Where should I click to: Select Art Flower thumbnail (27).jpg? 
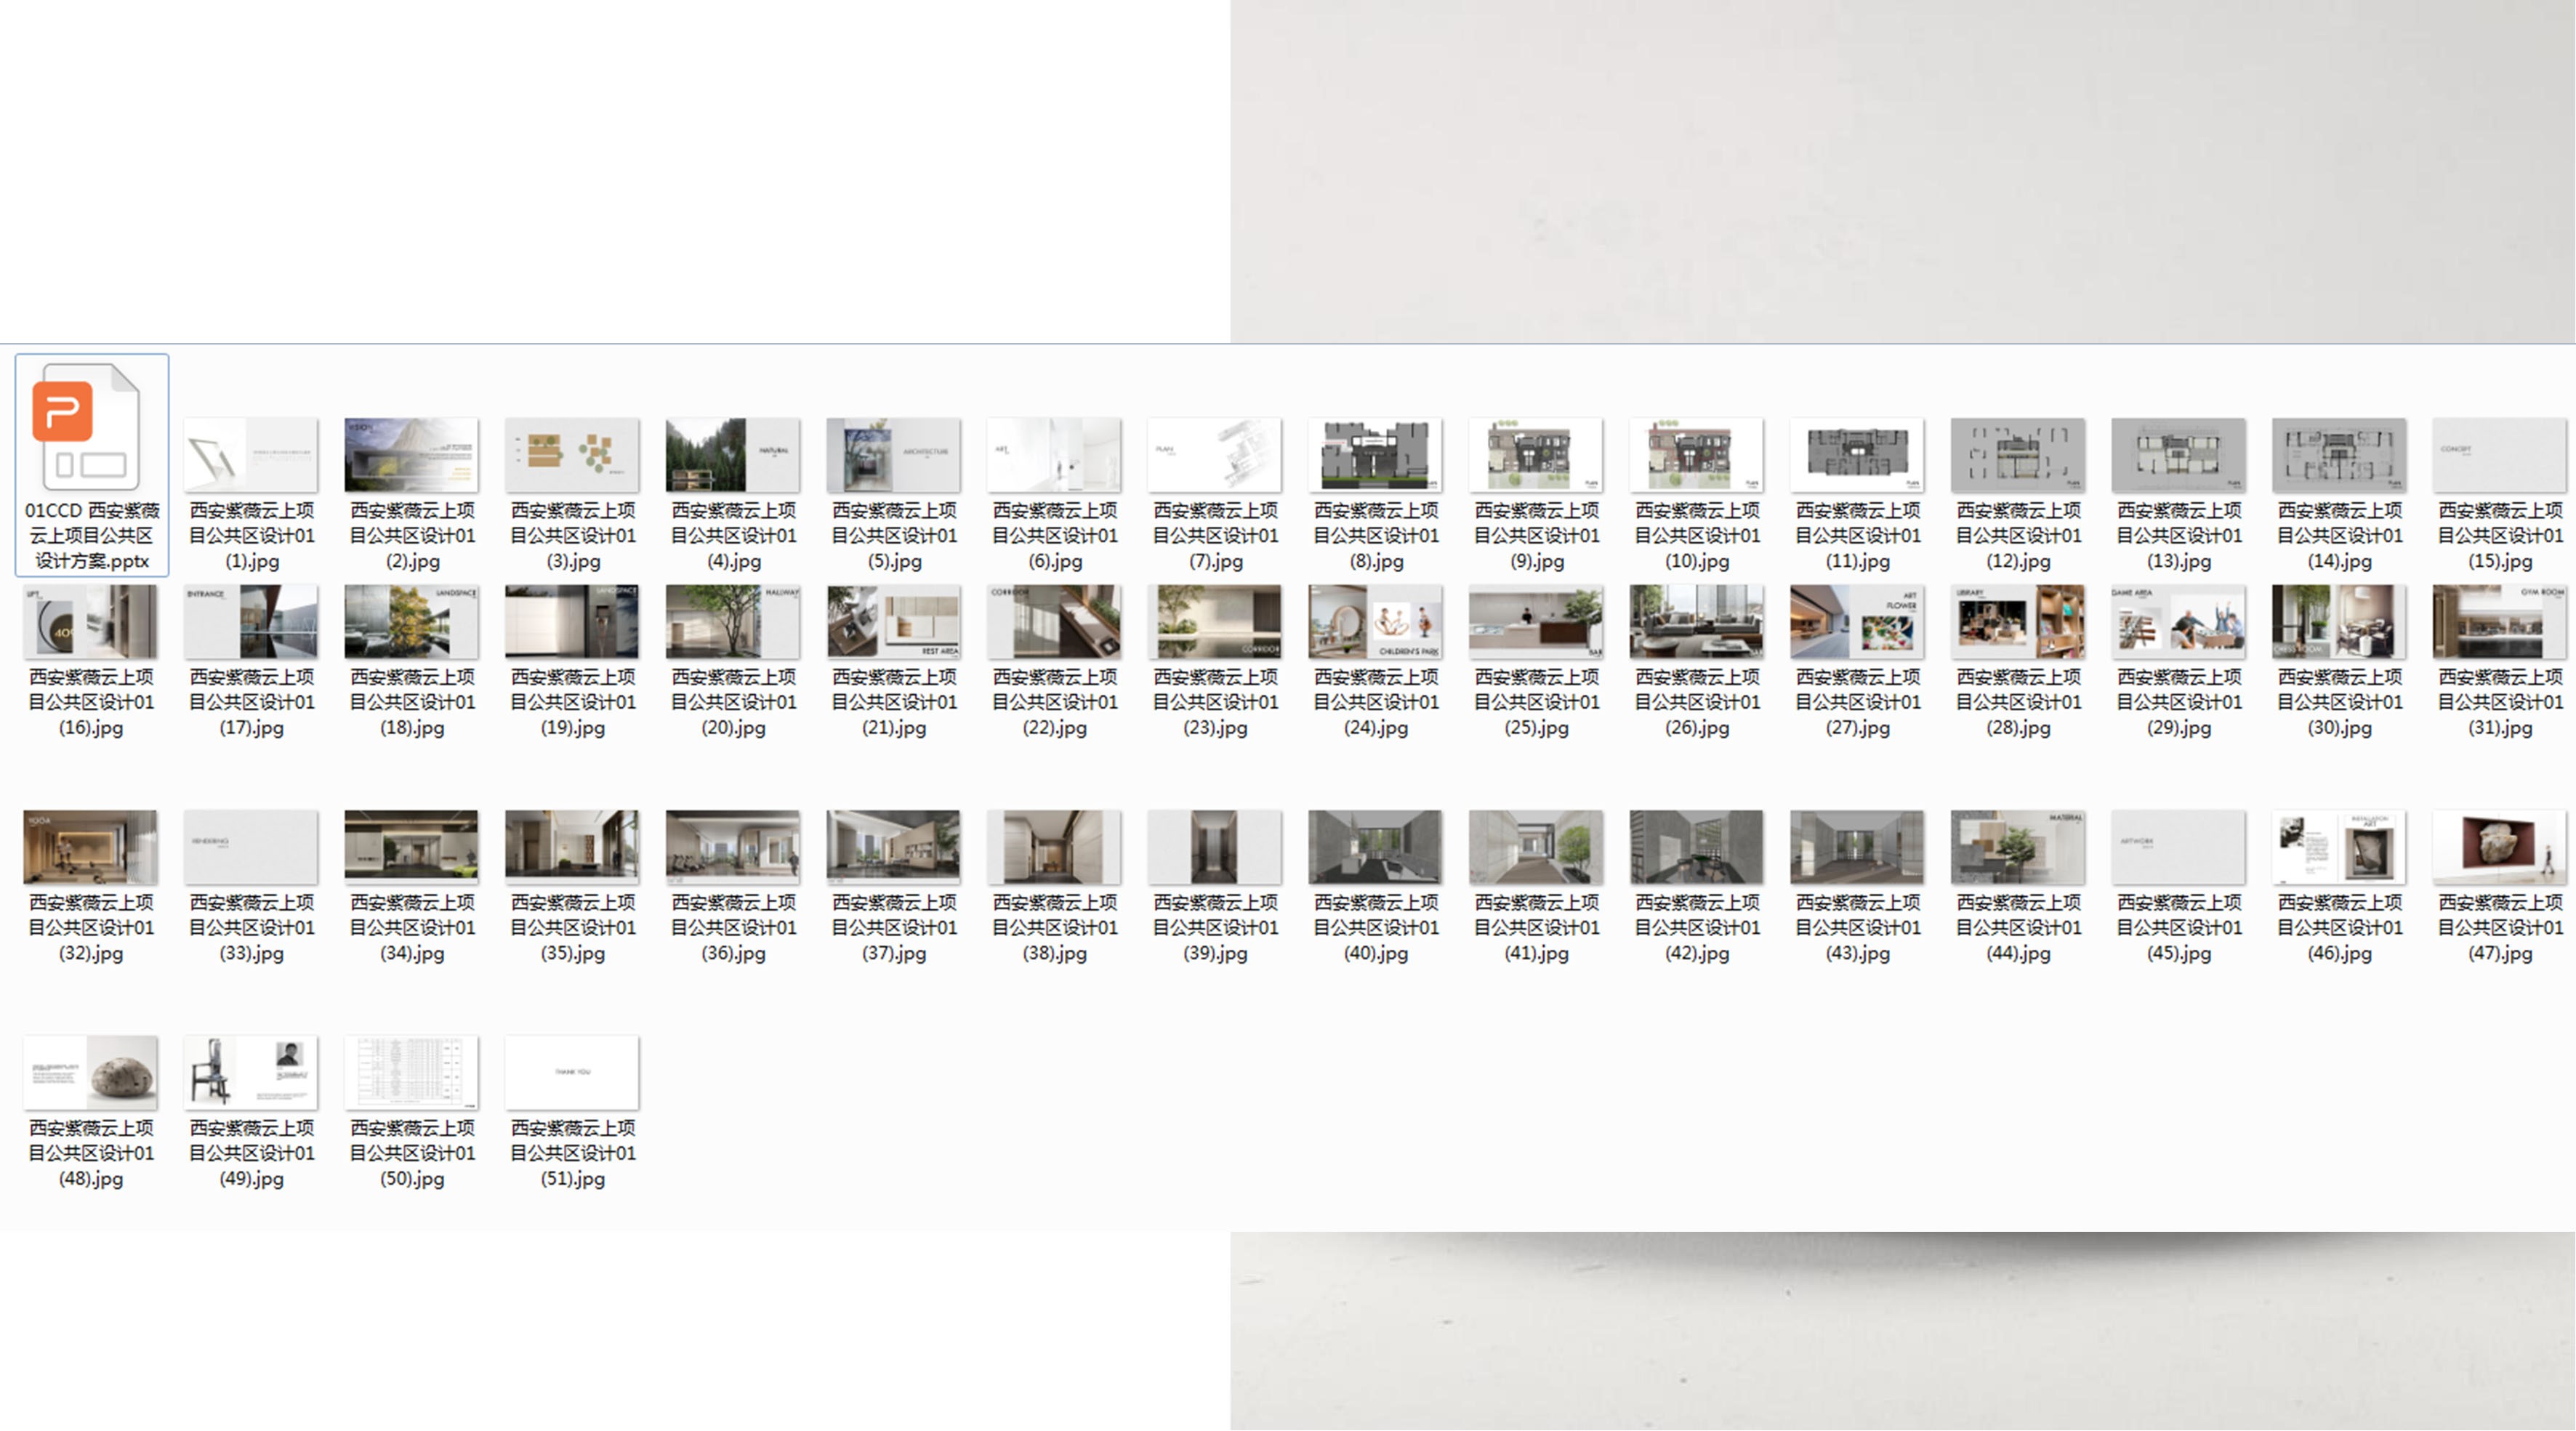pos(1858,622)
